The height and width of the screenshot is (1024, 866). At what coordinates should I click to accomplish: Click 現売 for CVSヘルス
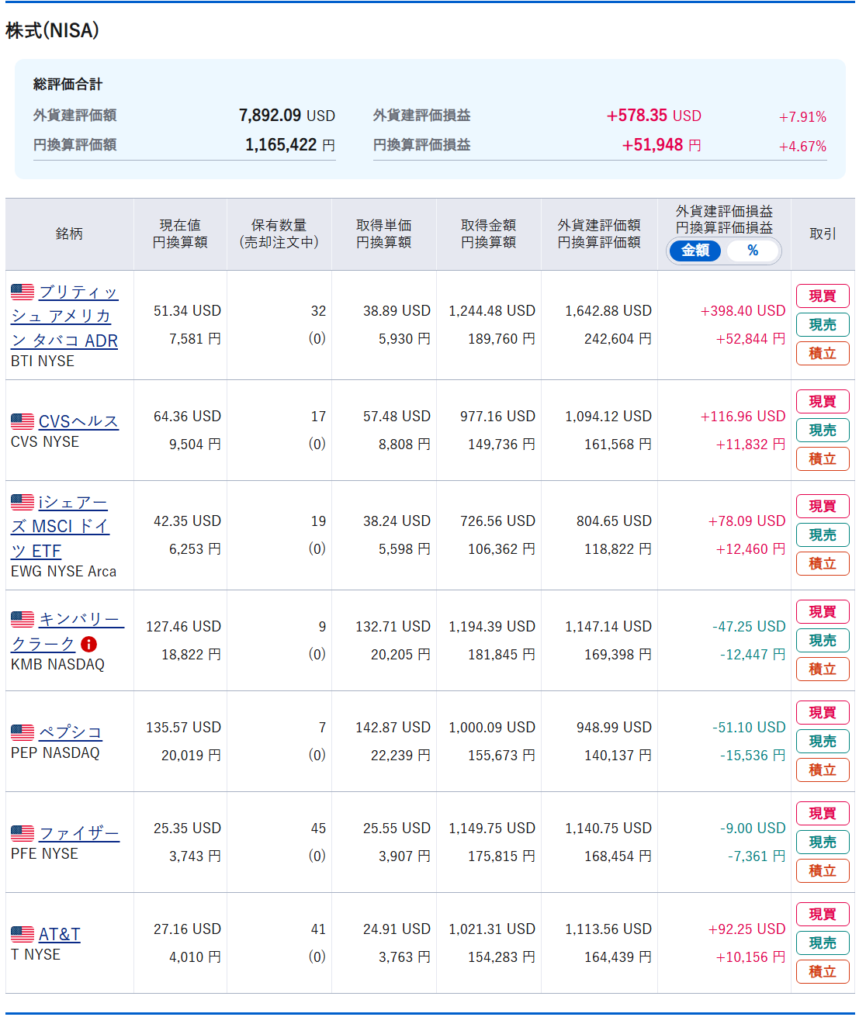[x=822, y=430]
